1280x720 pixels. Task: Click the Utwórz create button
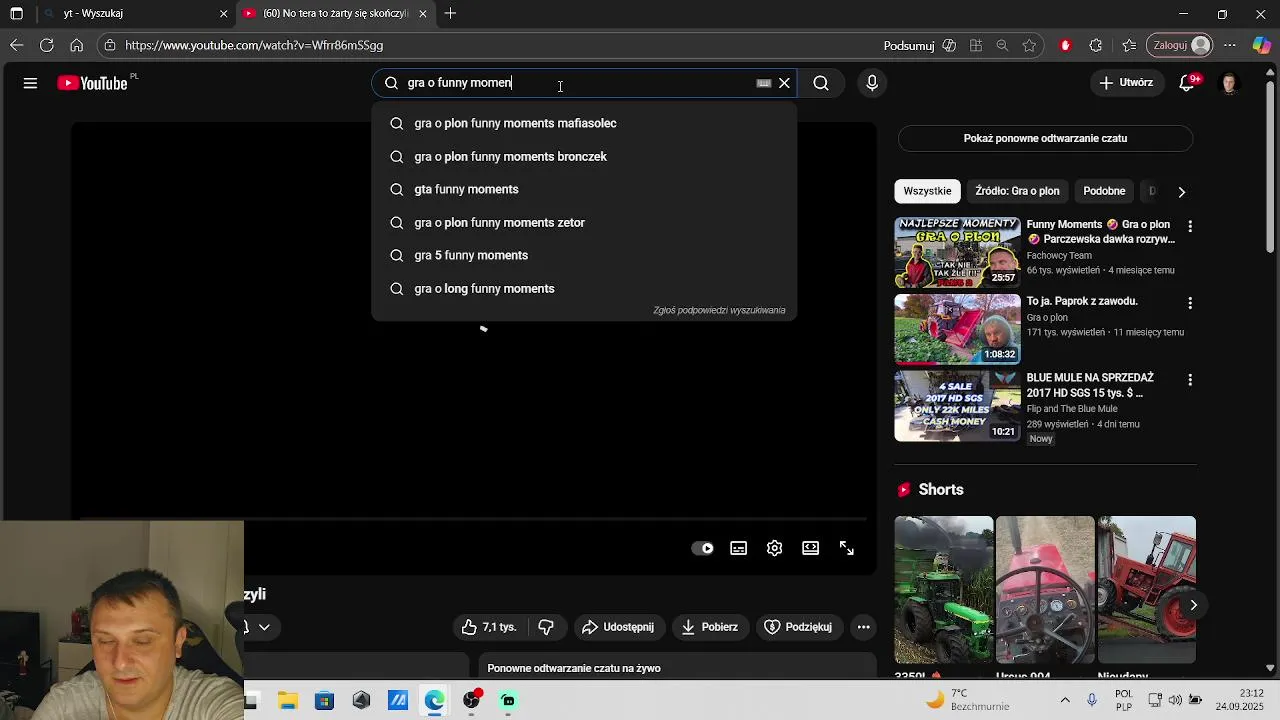pos(1127,83)
